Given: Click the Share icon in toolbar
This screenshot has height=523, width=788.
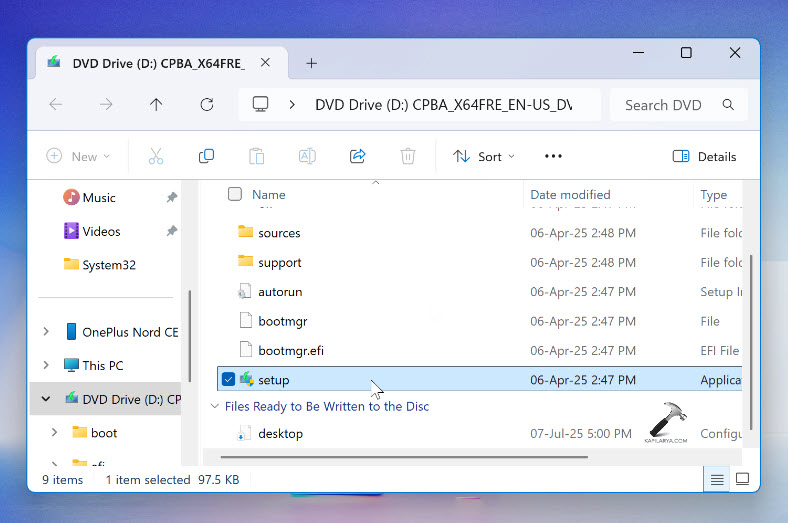Looking at the screenshot, I should click(357, 156).
